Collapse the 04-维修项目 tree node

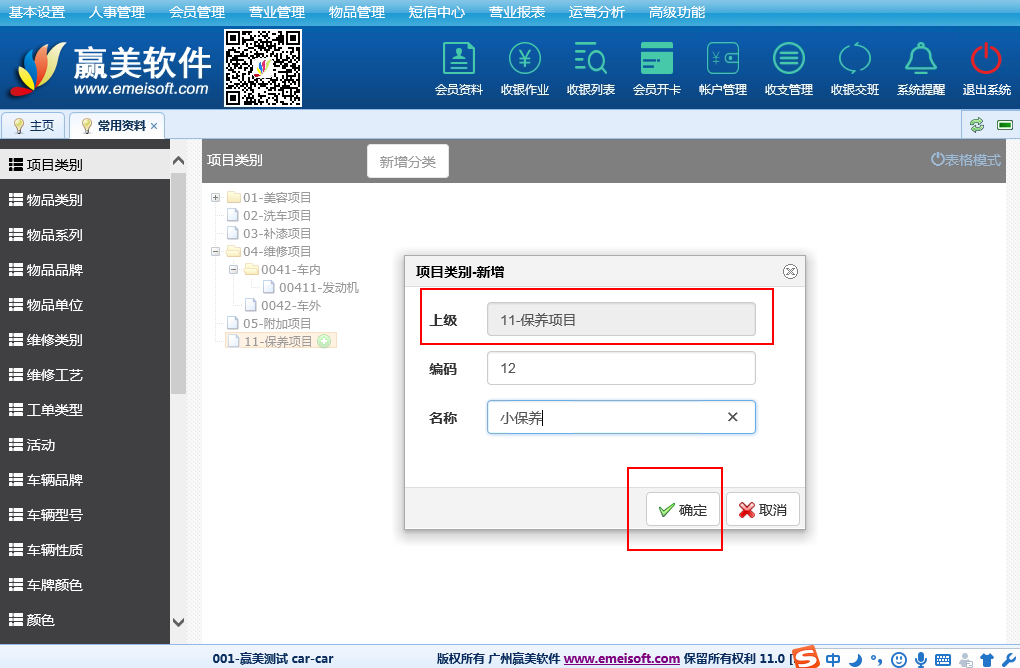(215, 252)
